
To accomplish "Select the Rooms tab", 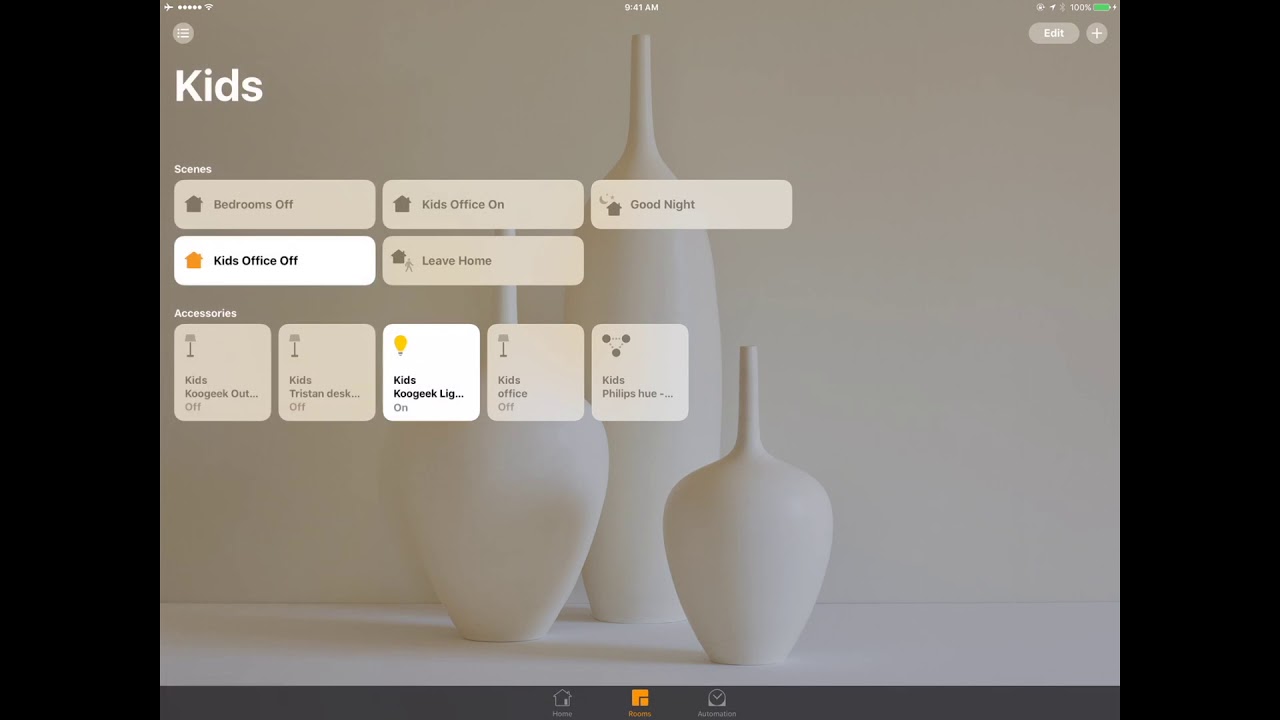I will [x=640, y=702].
